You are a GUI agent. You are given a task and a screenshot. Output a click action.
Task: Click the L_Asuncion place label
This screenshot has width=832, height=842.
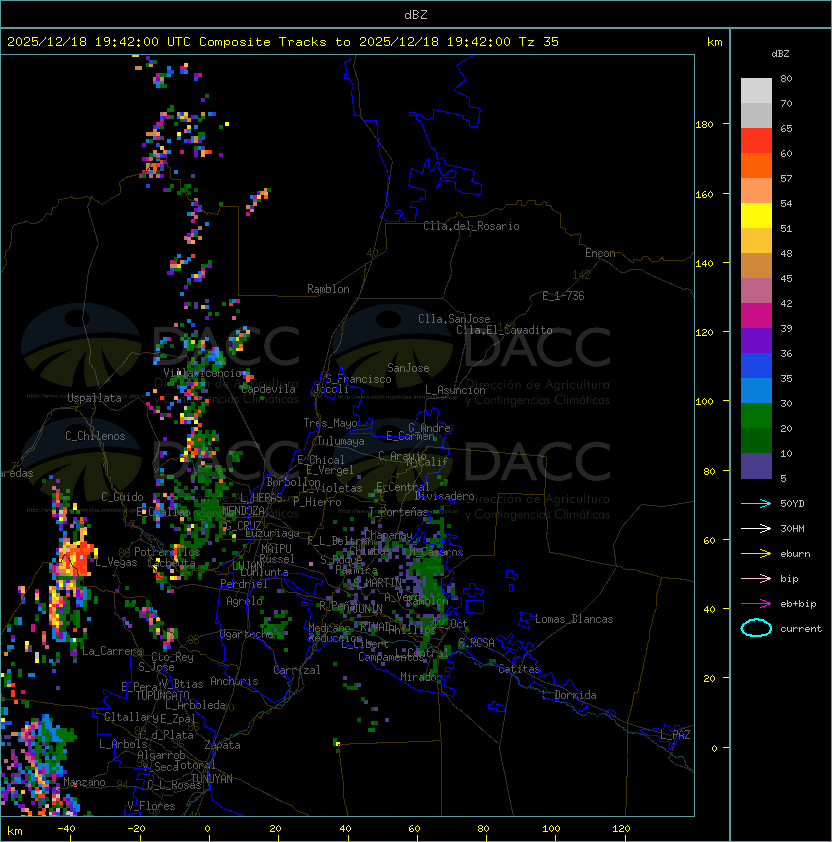coord(455,390)
